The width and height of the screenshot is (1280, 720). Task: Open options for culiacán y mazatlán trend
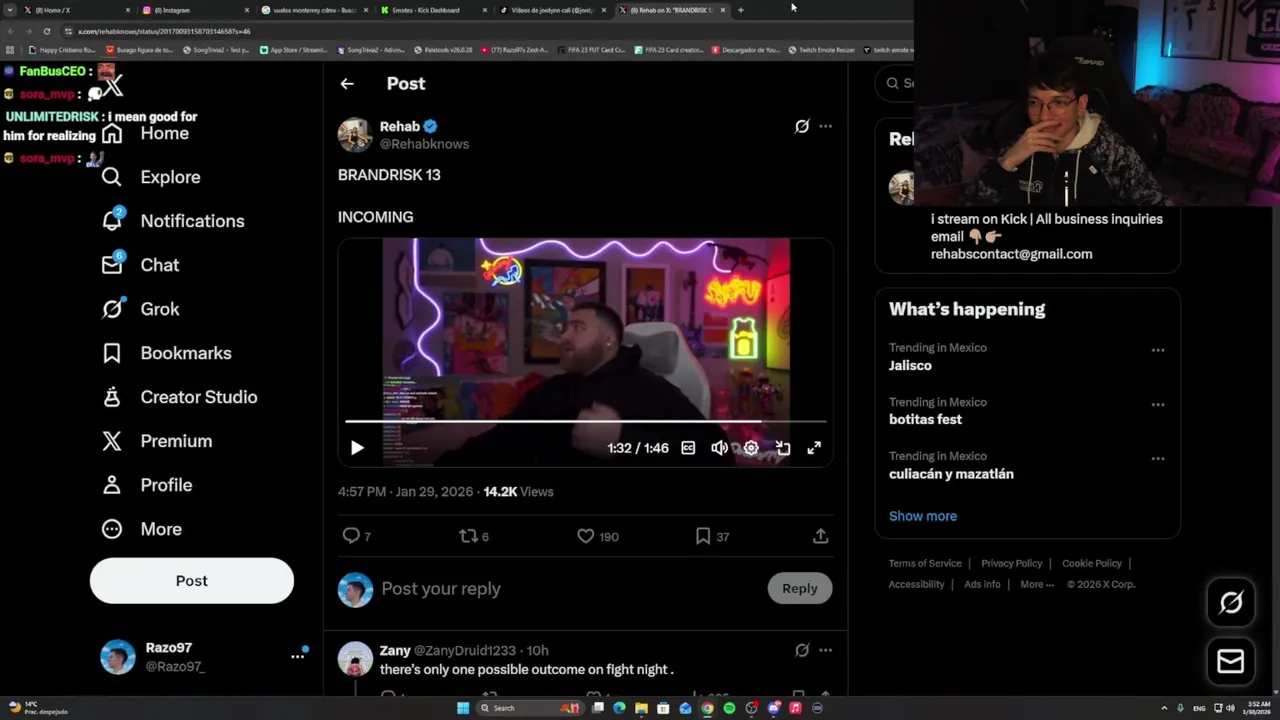point(1157,458)
